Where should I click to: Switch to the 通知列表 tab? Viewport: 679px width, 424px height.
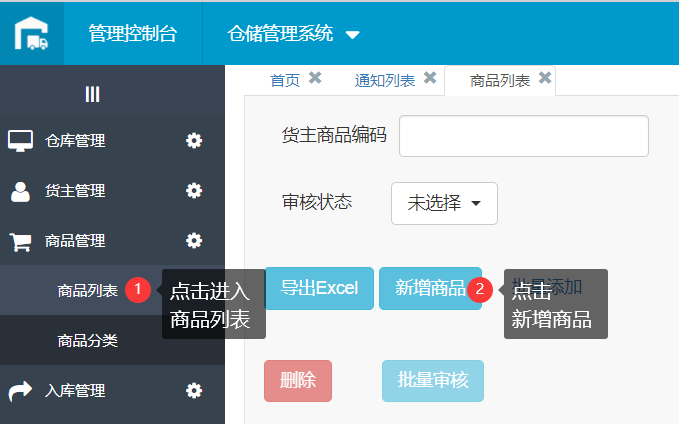click(385, 80)
